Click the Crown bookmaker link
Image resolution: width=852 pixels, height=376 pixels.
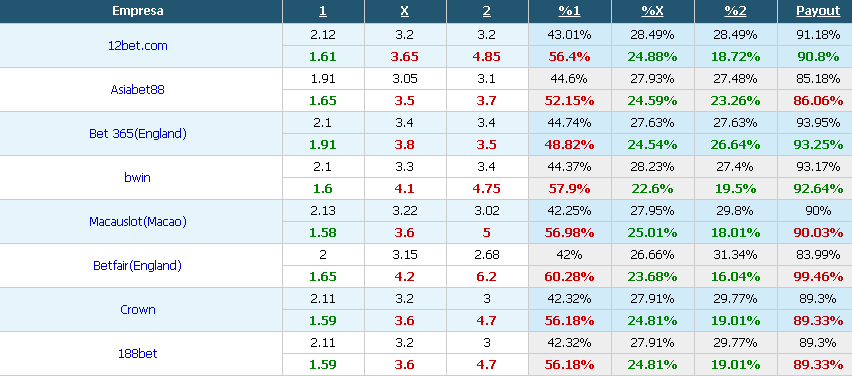coord(137,310)
